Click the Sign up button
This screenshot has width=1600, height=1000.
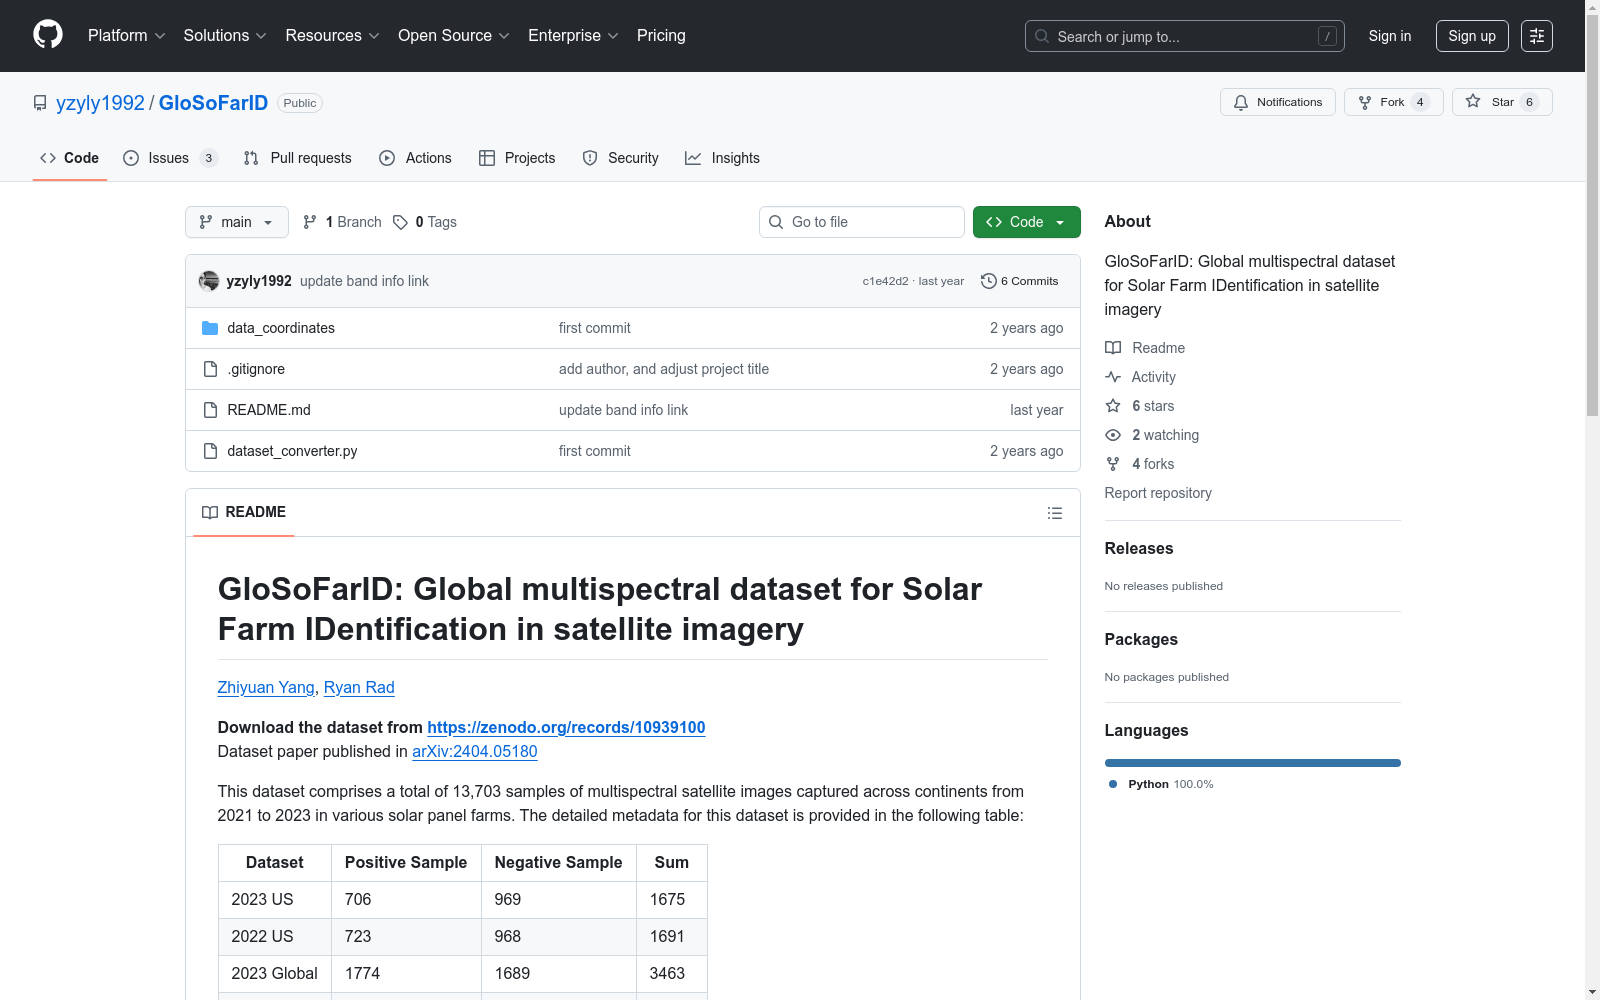tap(1472, 36)
